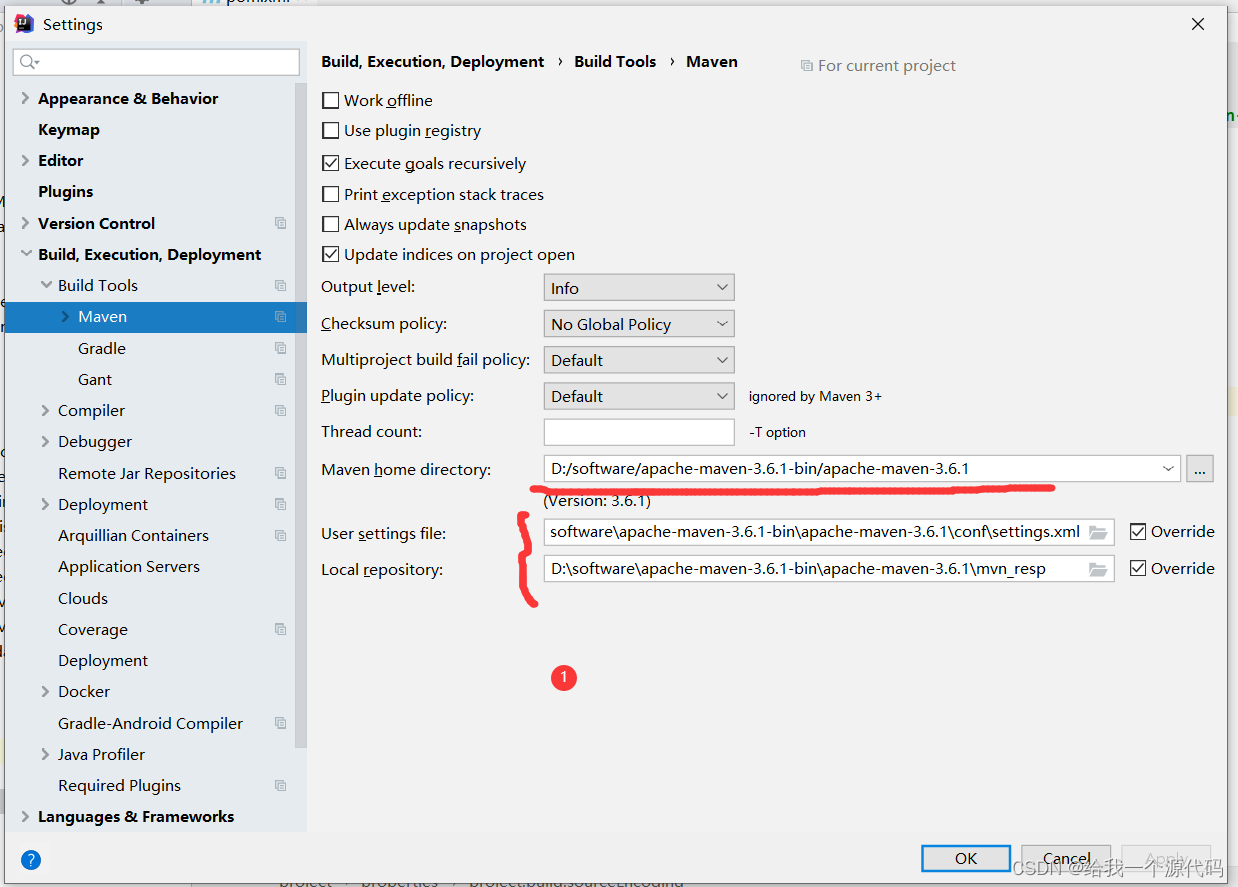Collapse Build, Execution, Deployment node
This screenshot has width=1238, height=887.
(25, 254)
